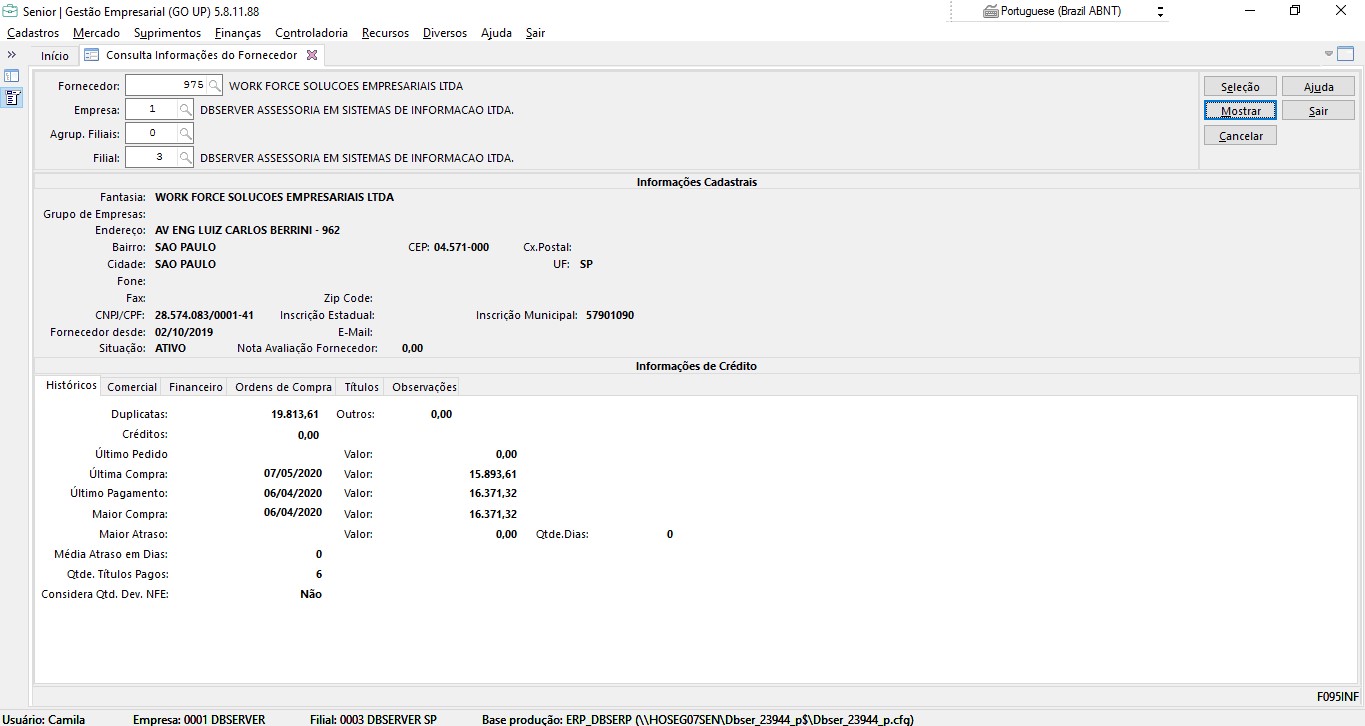Click the Seleção button

click(x=1240, y=87)
